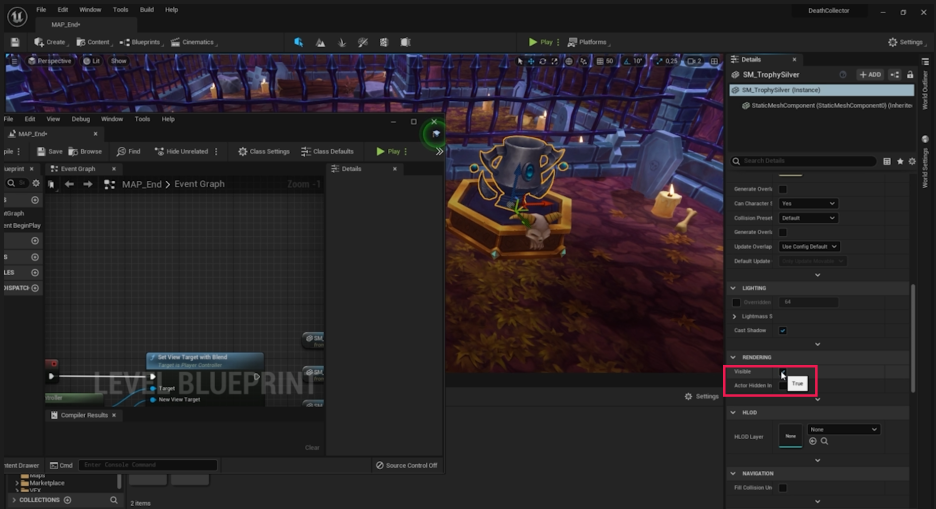This screenshot has height=509, width=936.
Task: Collapse the HLOD section
Action: pos(734,412)
